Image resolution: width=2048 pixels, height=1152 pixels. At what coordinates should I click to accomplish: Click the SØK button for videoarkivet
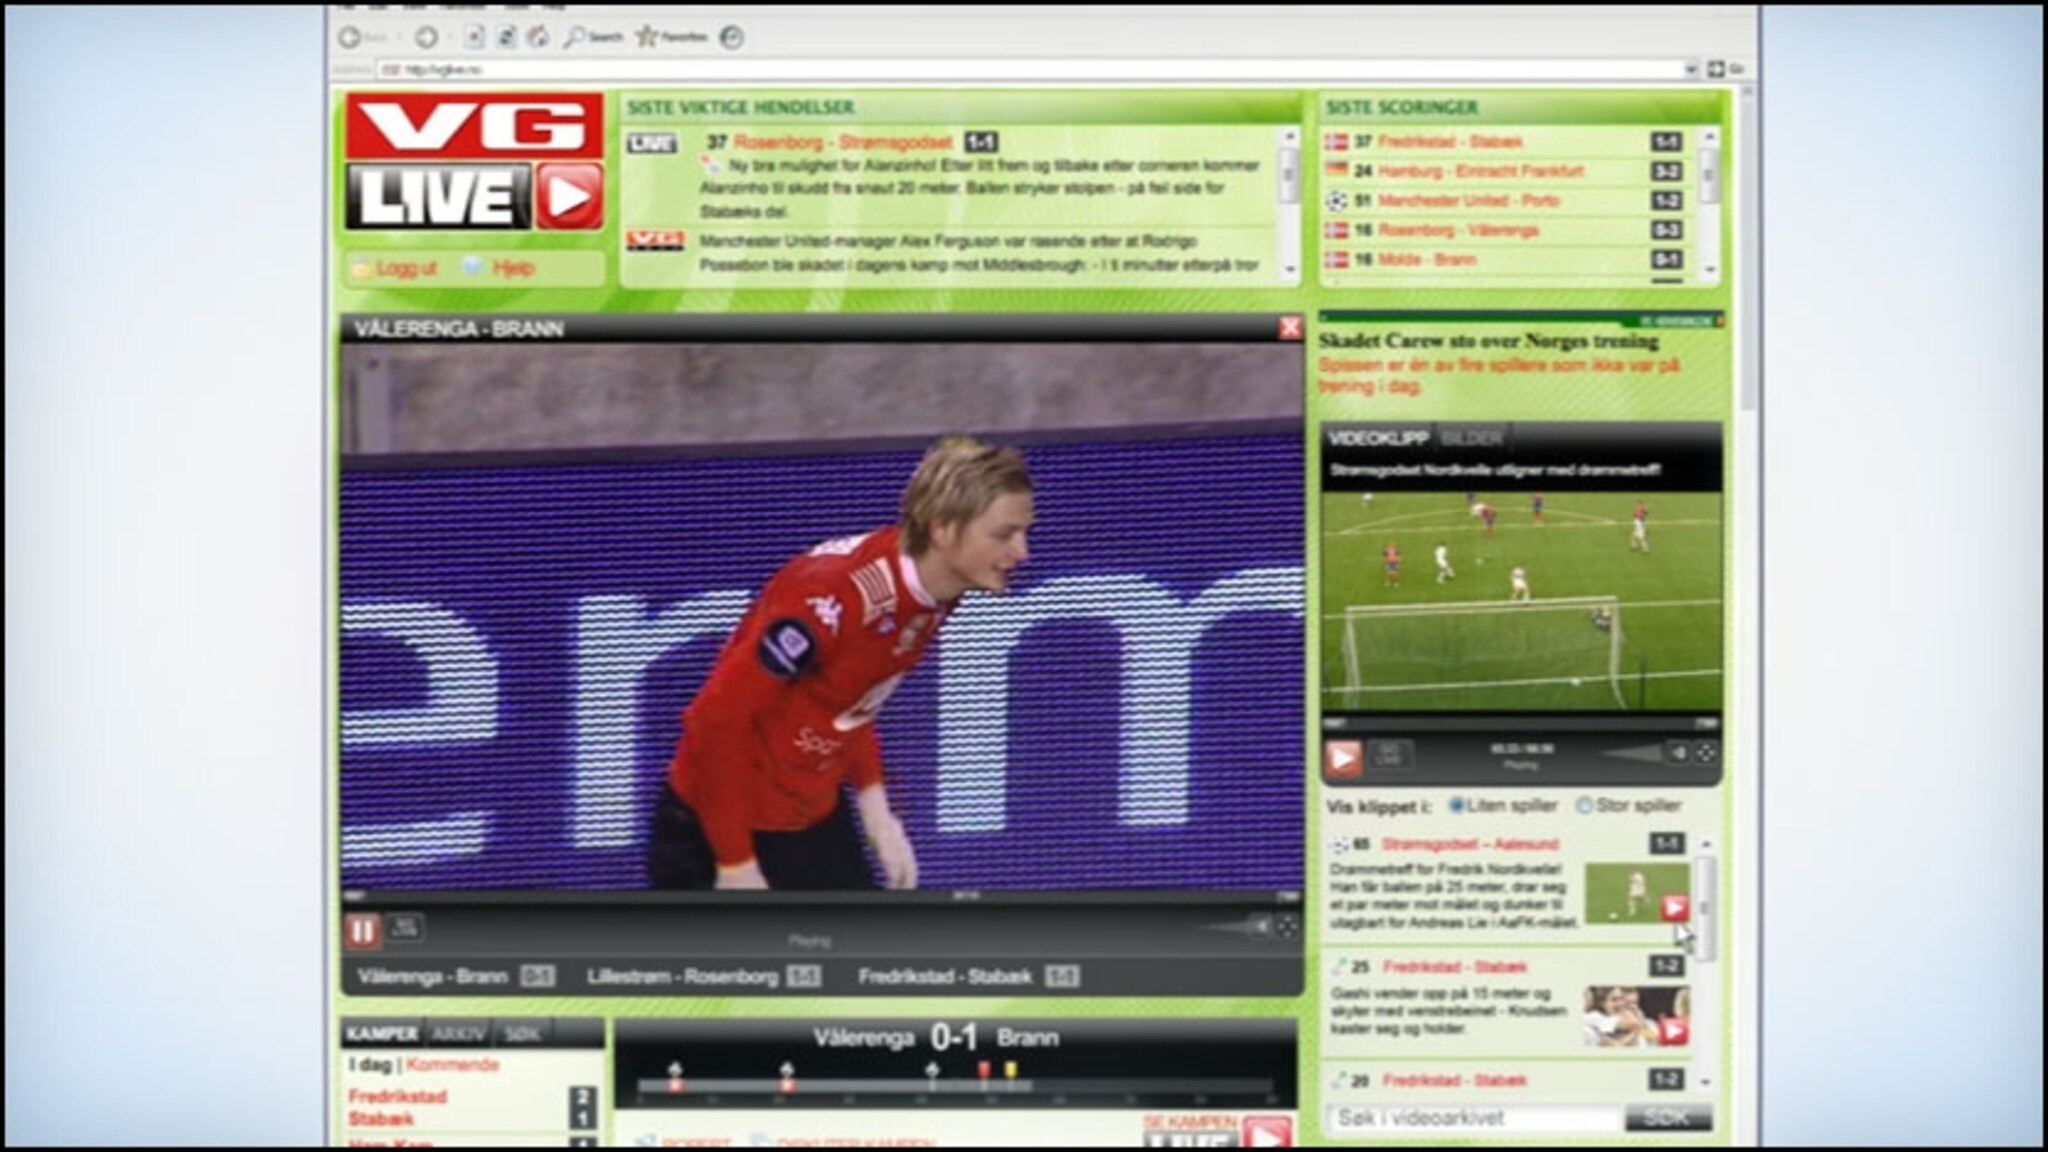pos(1667,1118)
